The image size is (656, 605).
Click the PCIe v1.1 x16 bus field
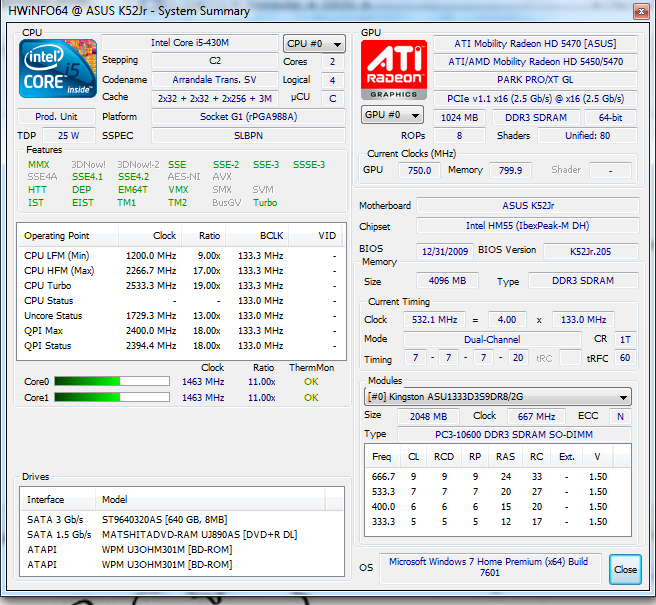click(535, 99)
